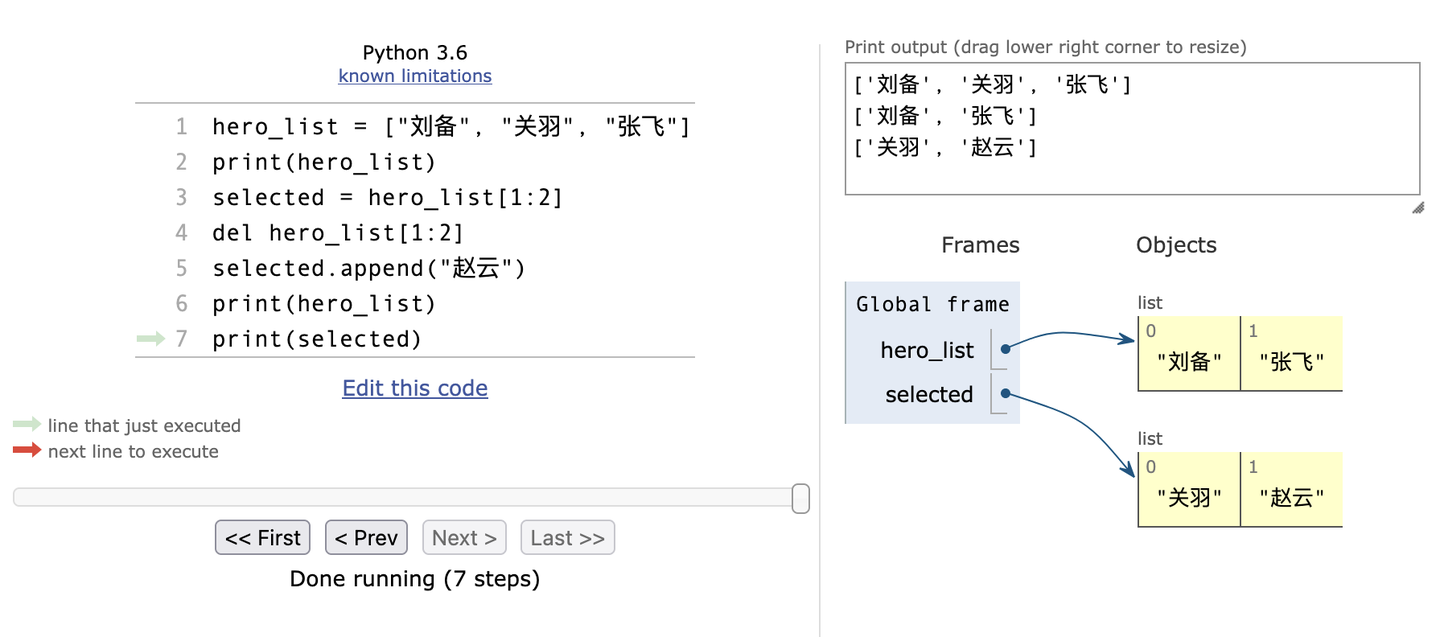Select code line 3 selected = hero_list[1:2]
Image resolution: width=1440 pixels, height=637 pixels.
[388, 197]
